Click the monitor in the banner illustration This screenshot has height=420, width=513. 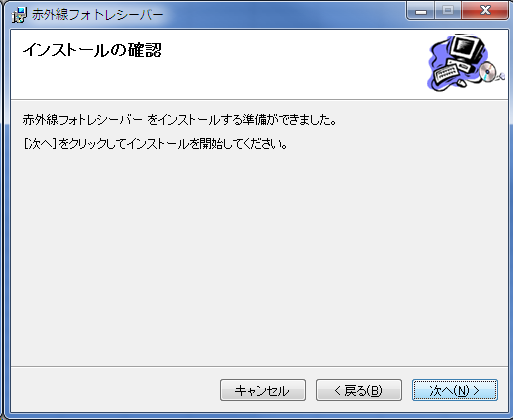coord(467,48)
